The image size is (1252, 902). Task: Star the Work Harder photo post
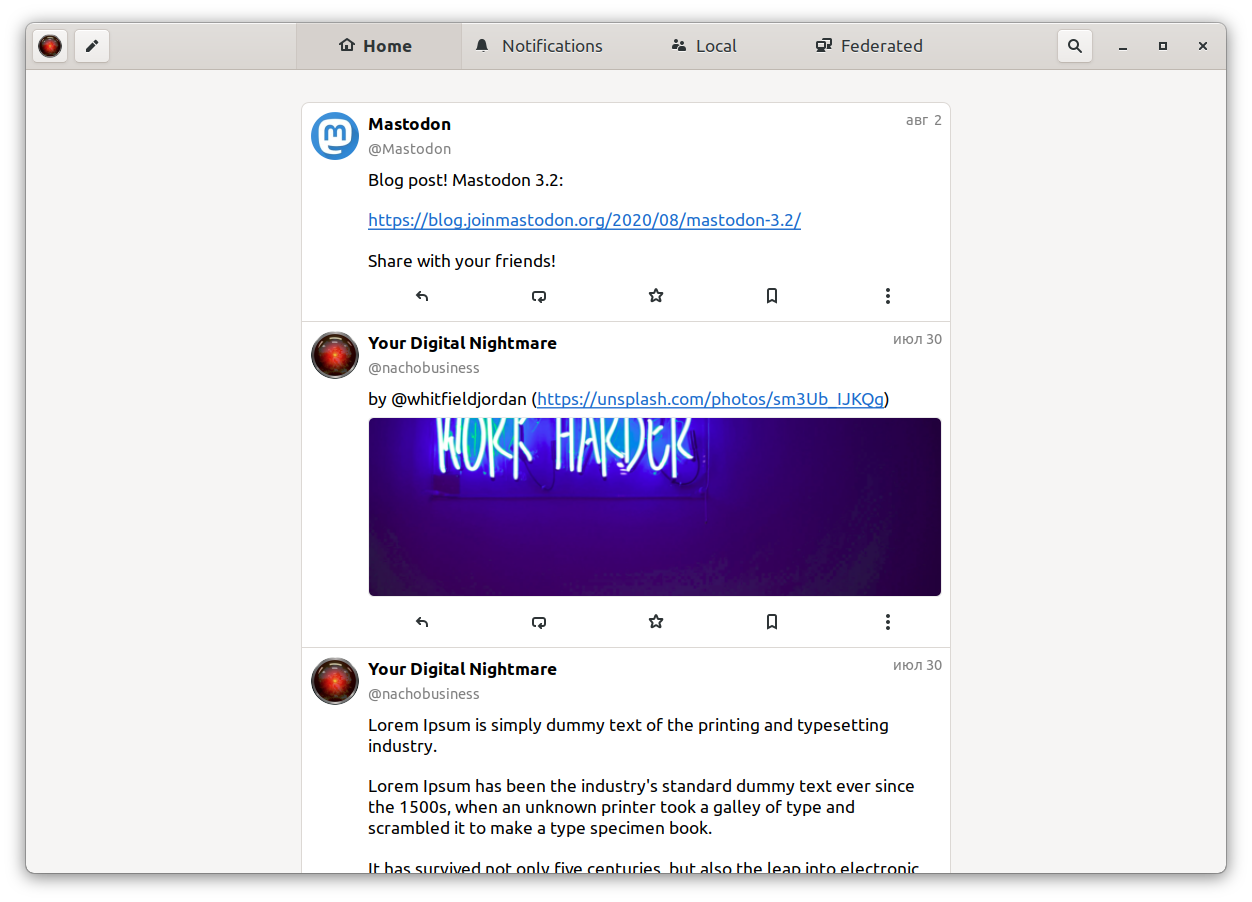[656, 622]
